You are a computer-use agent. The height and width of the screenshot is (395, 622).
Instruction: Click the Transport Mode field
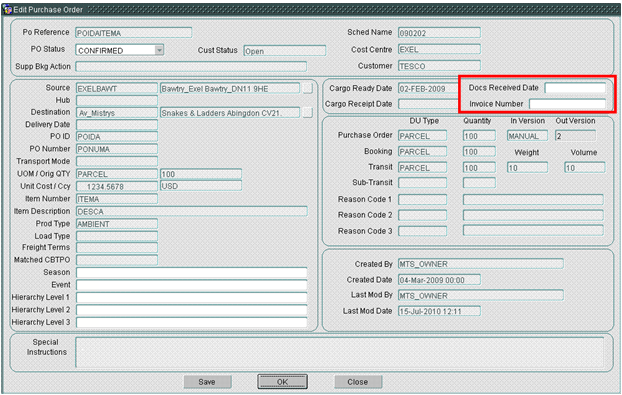tap(117, 161)
